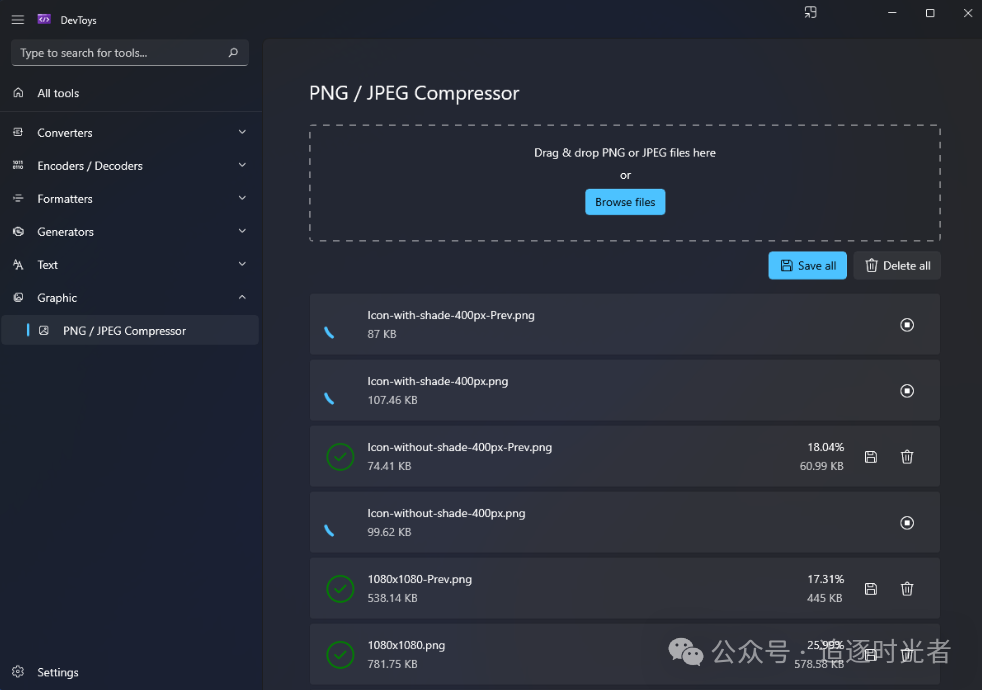Viewport: 982px width, 690px height.
Task: Click the green checkmark for 1080x1080.png
Action: click(340, 655)
